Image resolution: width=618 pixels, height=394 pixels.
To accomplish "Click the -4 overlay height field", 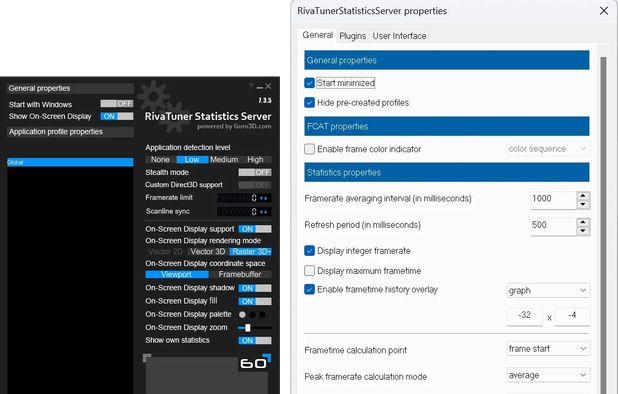I will tap(572, 316).
